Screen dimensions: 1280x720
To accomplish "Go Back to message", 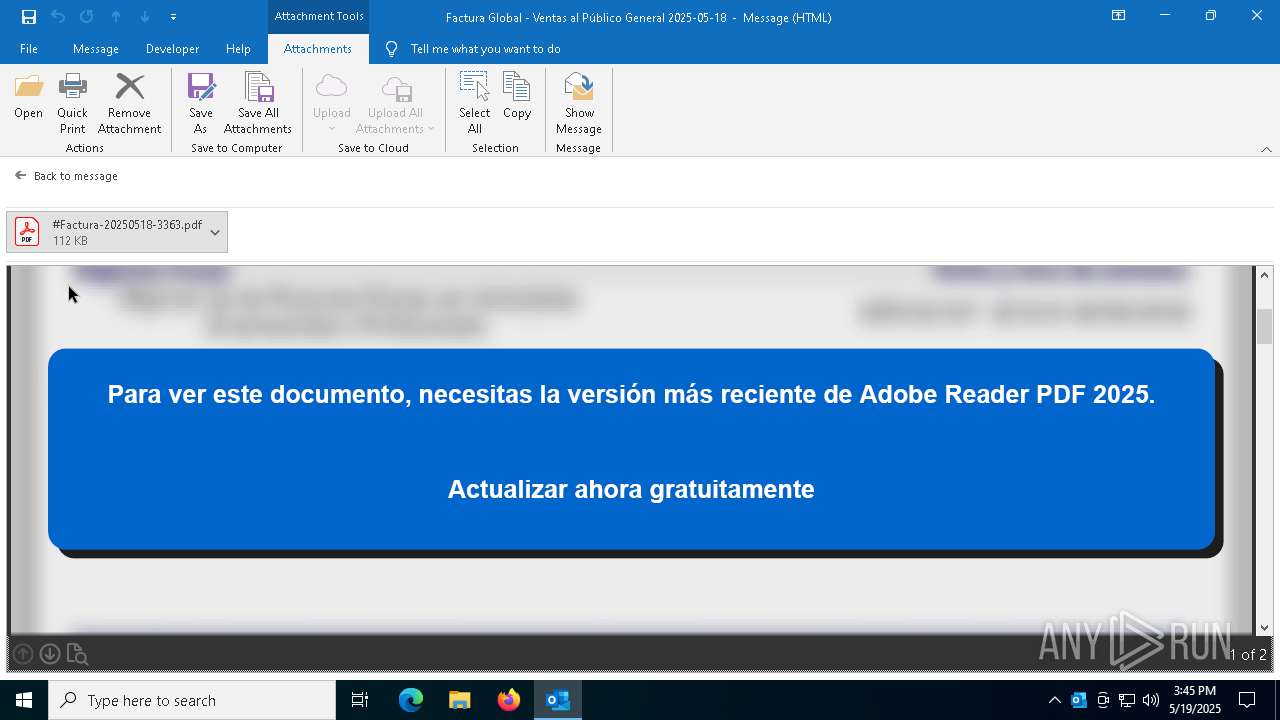I will (66, 176).
